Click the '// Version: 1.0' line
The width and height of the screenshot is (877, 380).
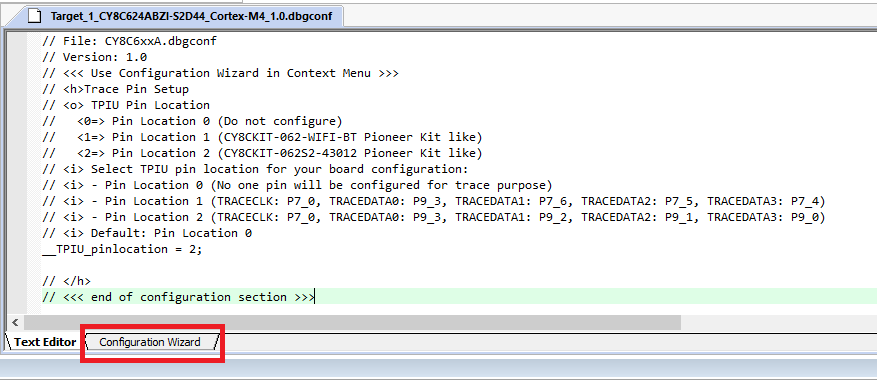click(95, 57)
